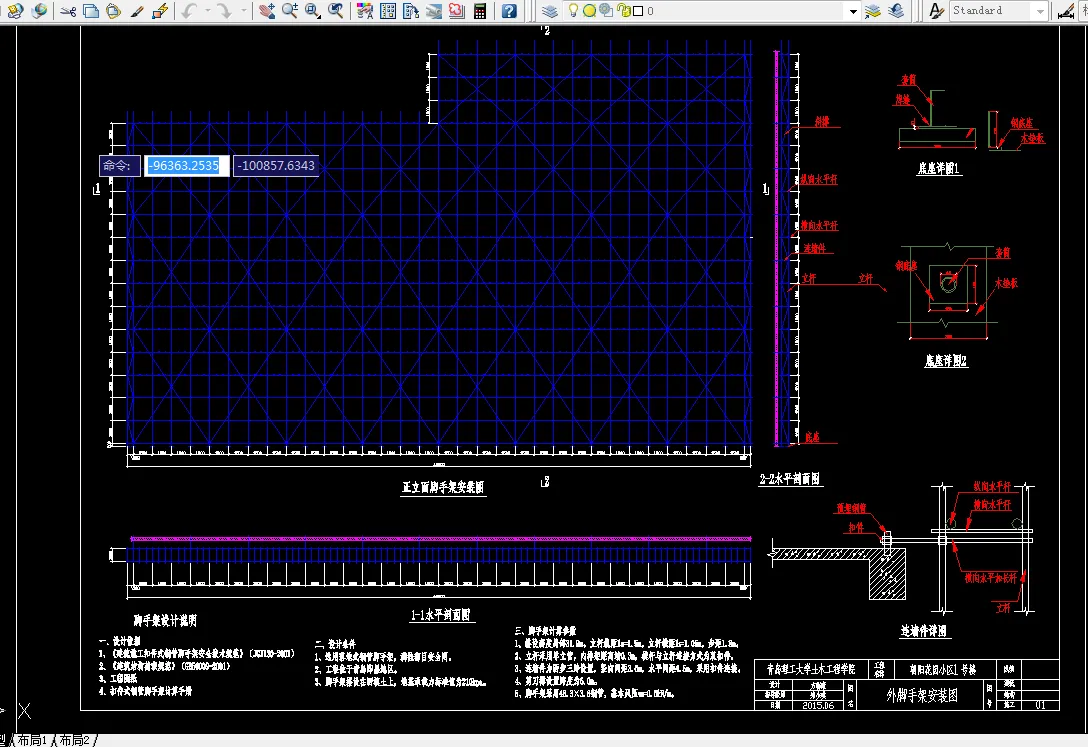Screen dimensions: 1088x747
Task: Select the Zoom Realtime magnifier
Action: [x=290, y=10]
